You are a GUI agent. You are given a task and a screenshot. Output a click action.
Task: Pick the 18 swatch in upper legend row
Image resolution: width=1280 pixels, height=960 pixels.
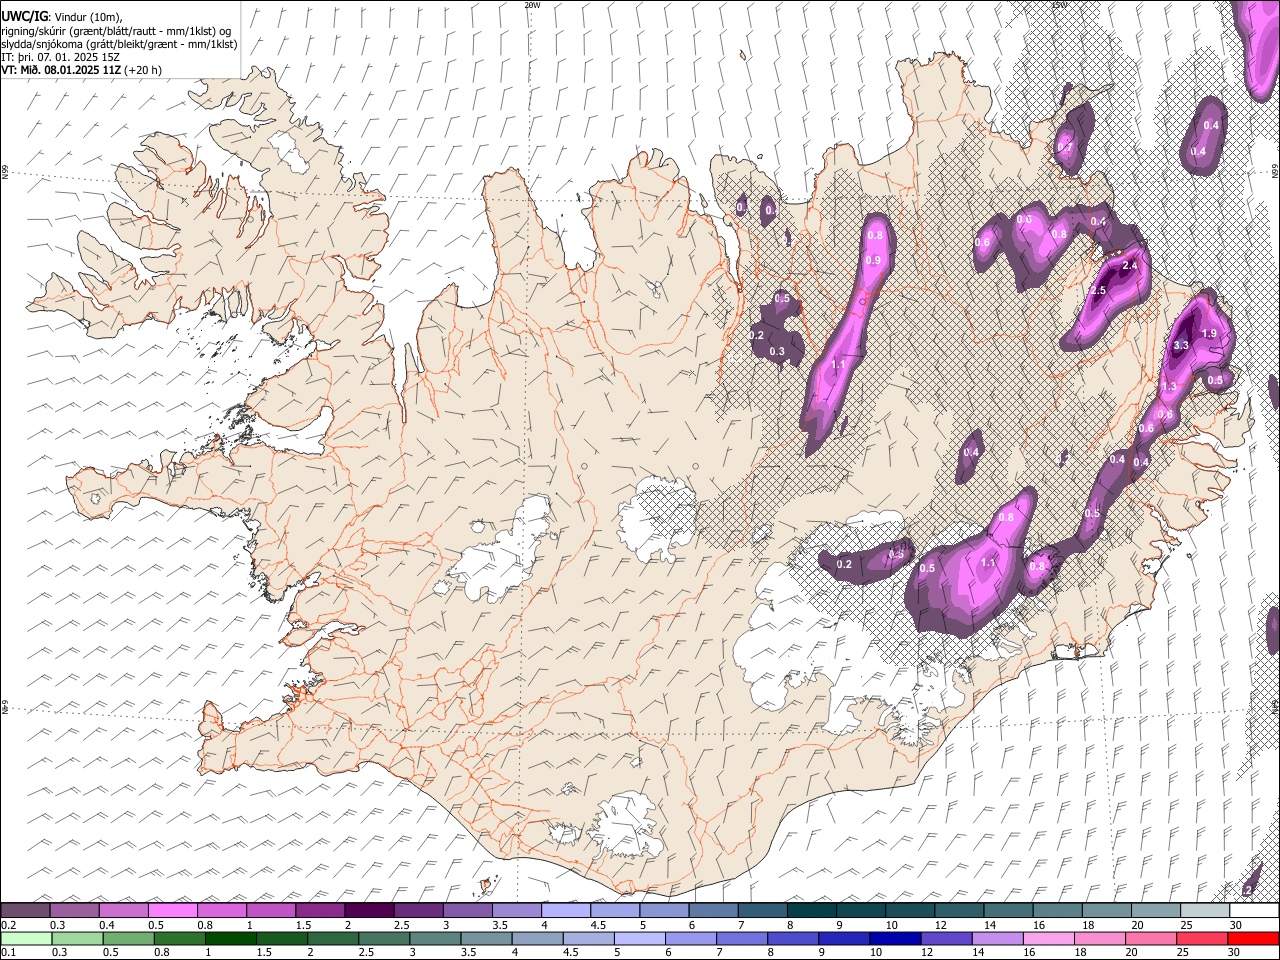pyautogui.click(x=1105, y=911)
